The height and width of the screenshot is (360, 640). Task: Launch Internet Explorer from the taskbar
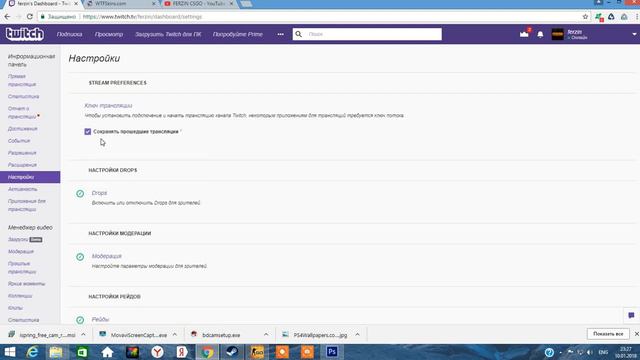pyautogui.click(x=32, y=352)
